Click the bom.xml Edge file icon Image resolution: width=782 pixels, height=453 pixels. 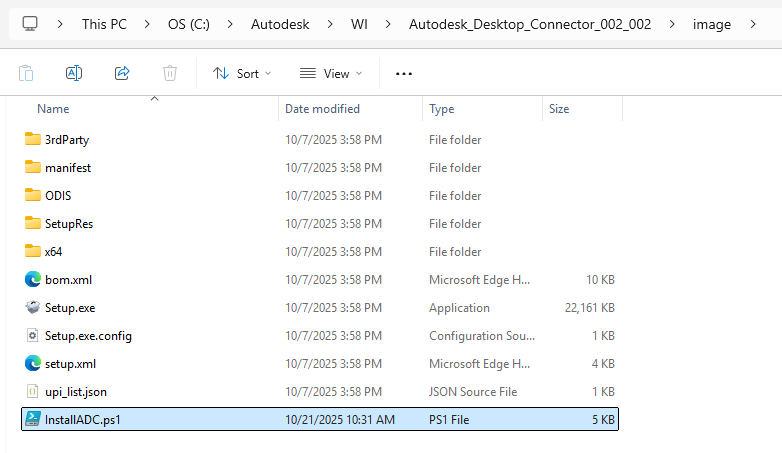click(x=33, y=280)
